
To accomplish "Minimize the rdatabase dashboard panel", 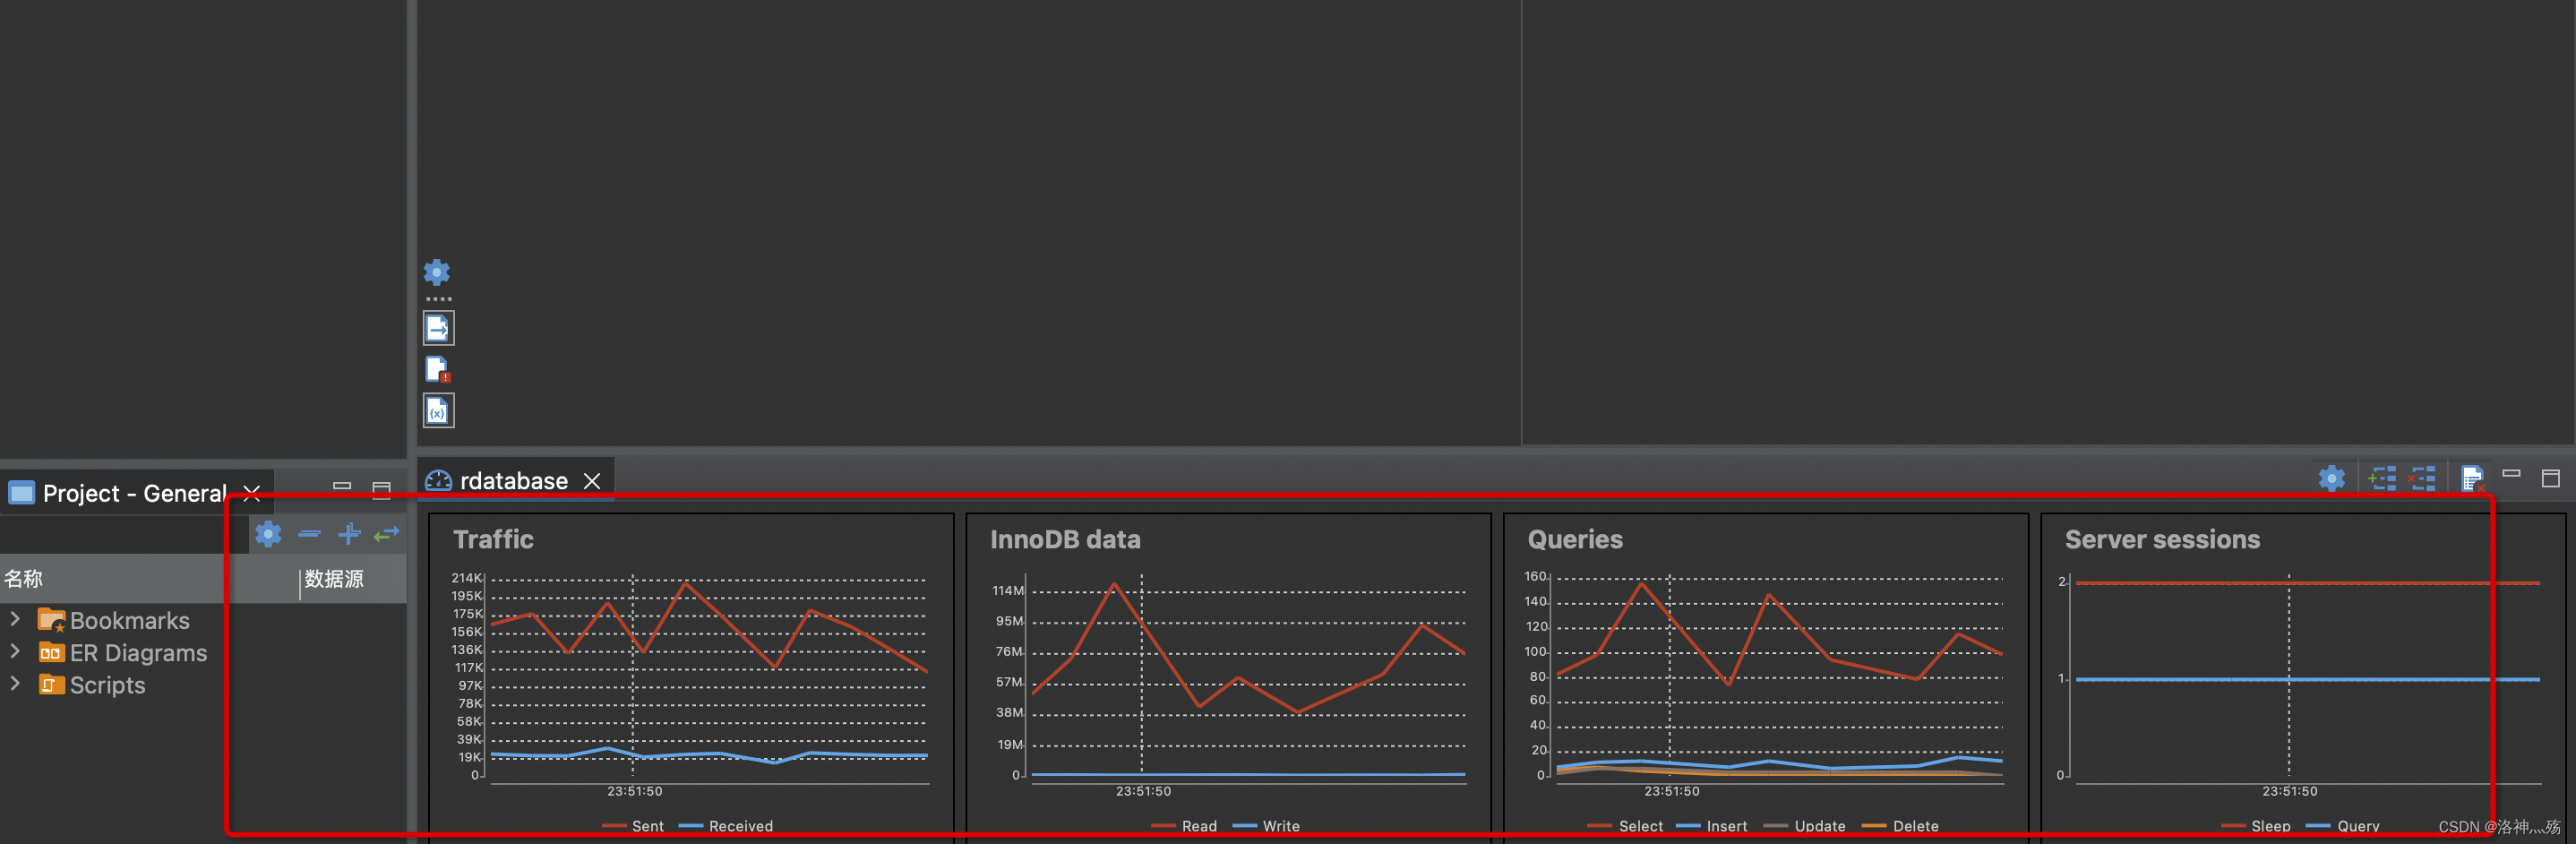I will pos(2511,474).
